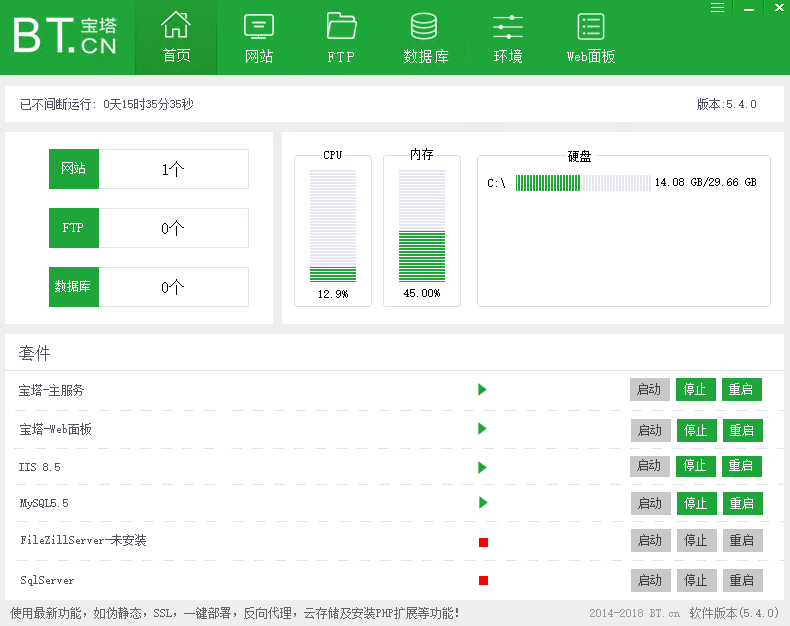Click the 软件版本(5.4.0) footer text

[734, 613]
